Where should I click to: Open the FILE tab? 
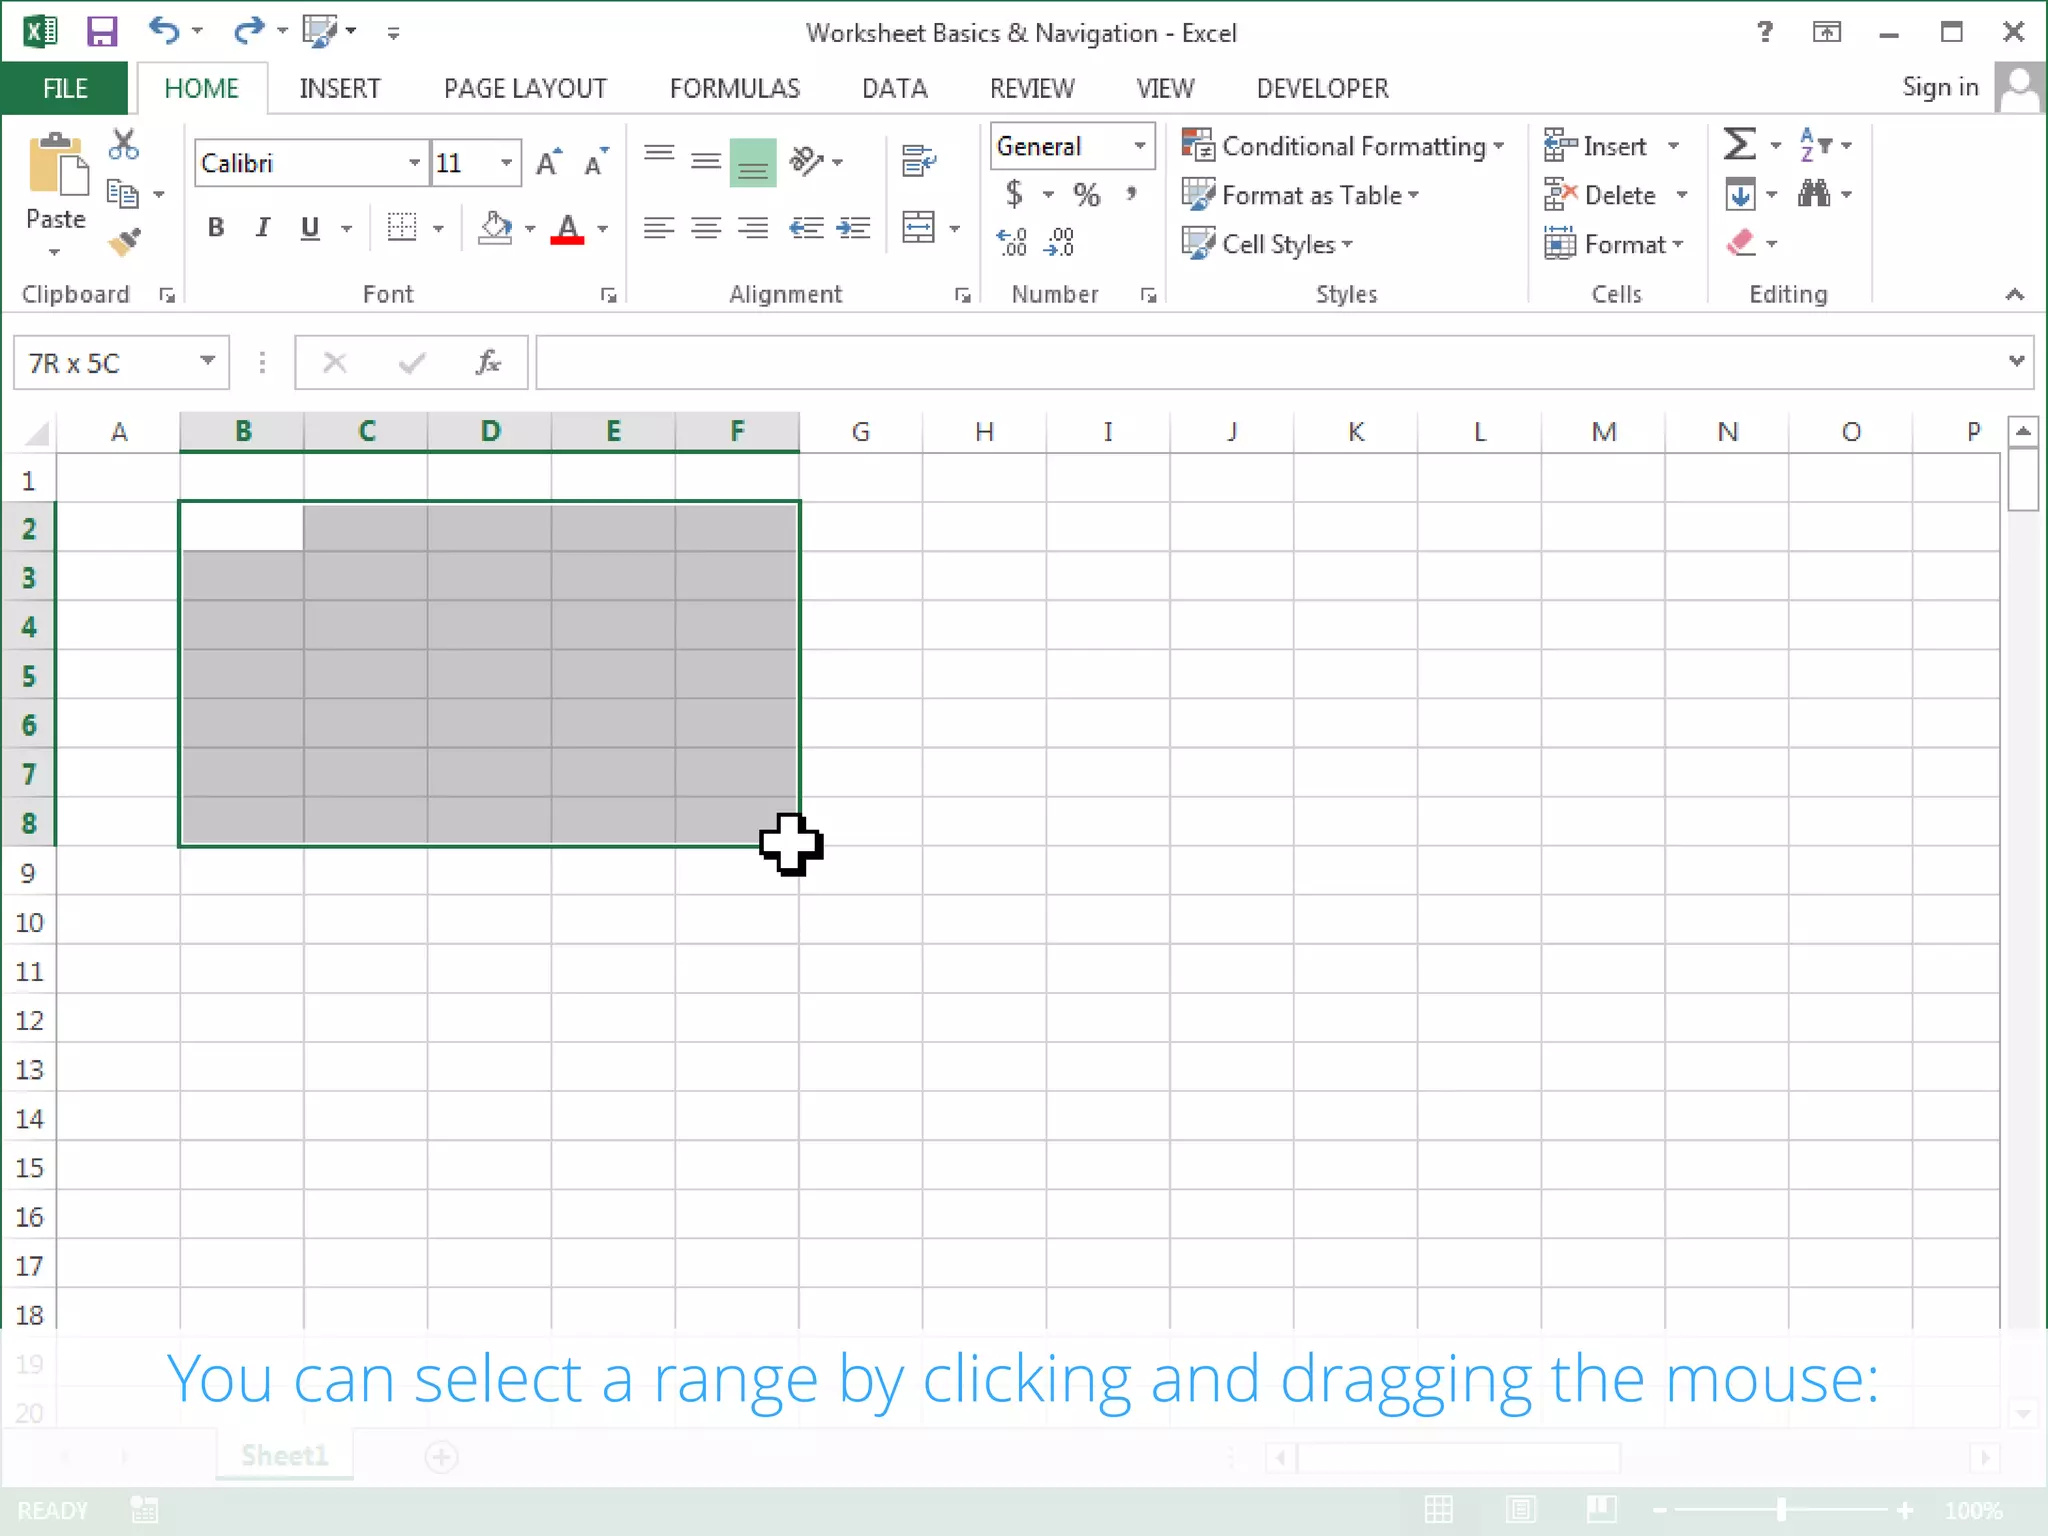(x=65, y=88)
